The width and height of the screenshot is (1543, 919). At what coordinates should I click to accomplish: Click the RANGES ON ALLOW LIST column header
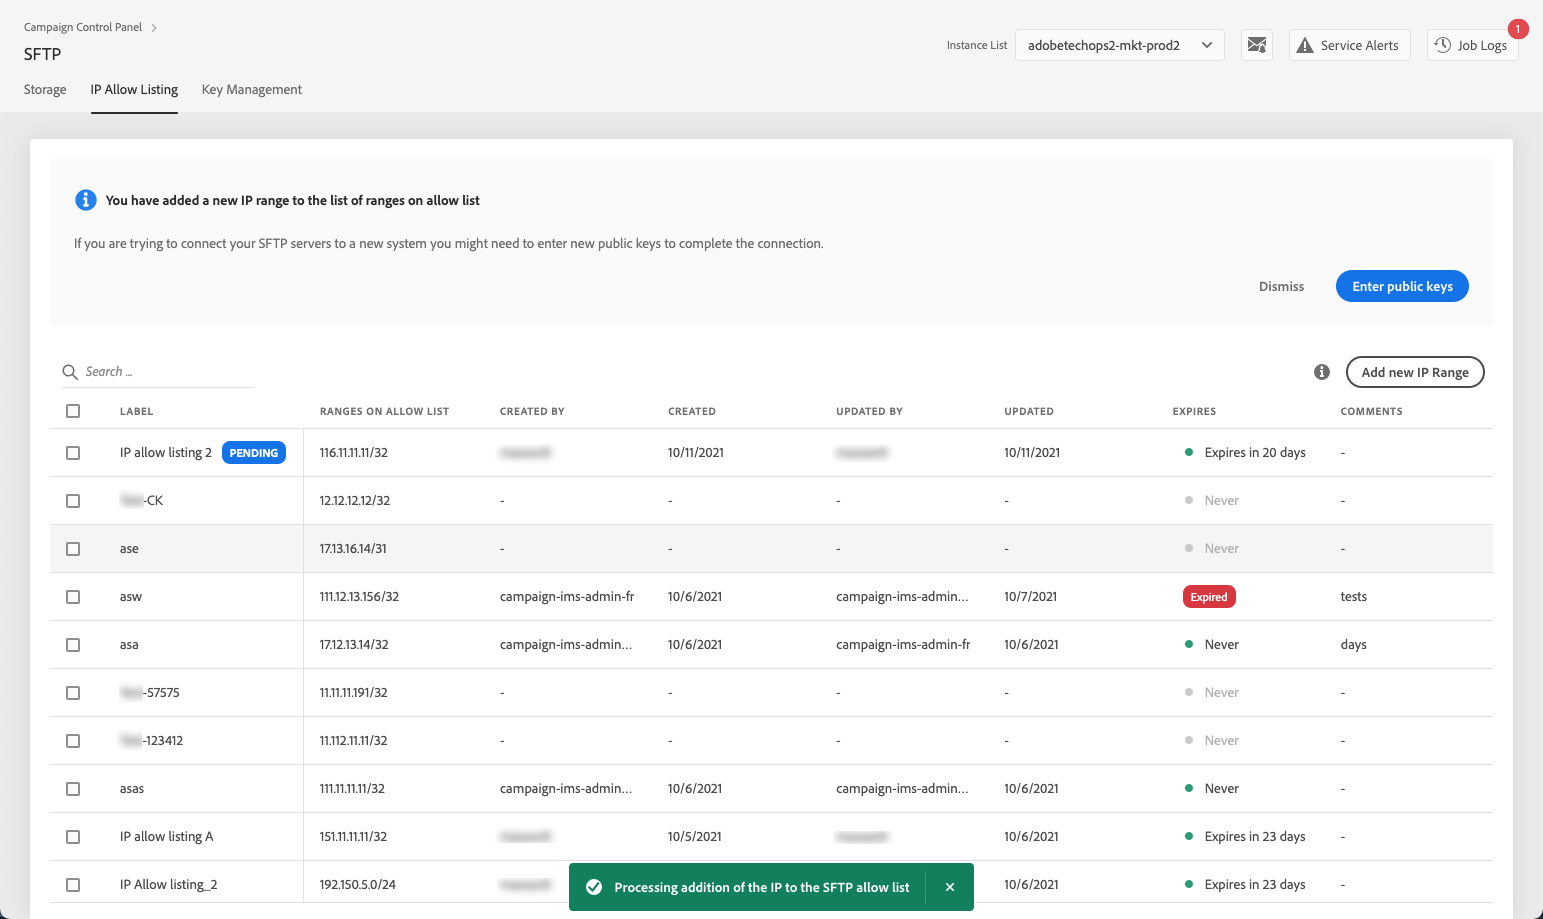point(384,411)
